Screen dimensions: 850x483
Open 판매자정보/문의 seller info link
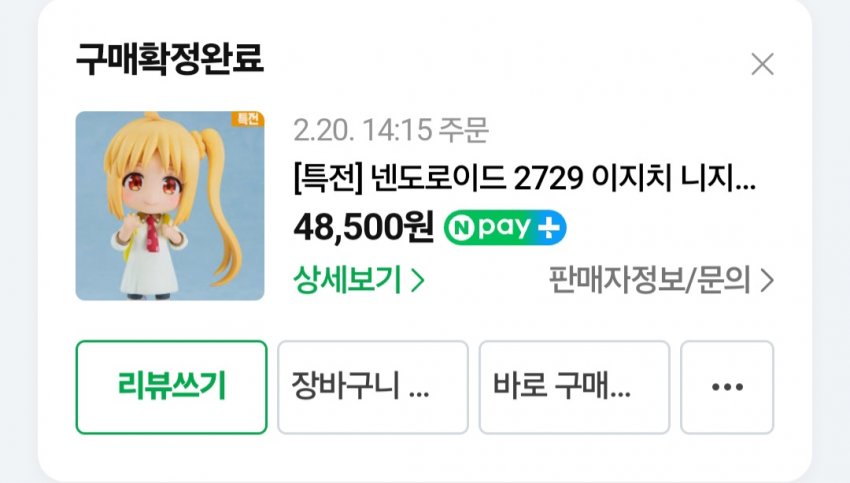(x=661, y=280)
